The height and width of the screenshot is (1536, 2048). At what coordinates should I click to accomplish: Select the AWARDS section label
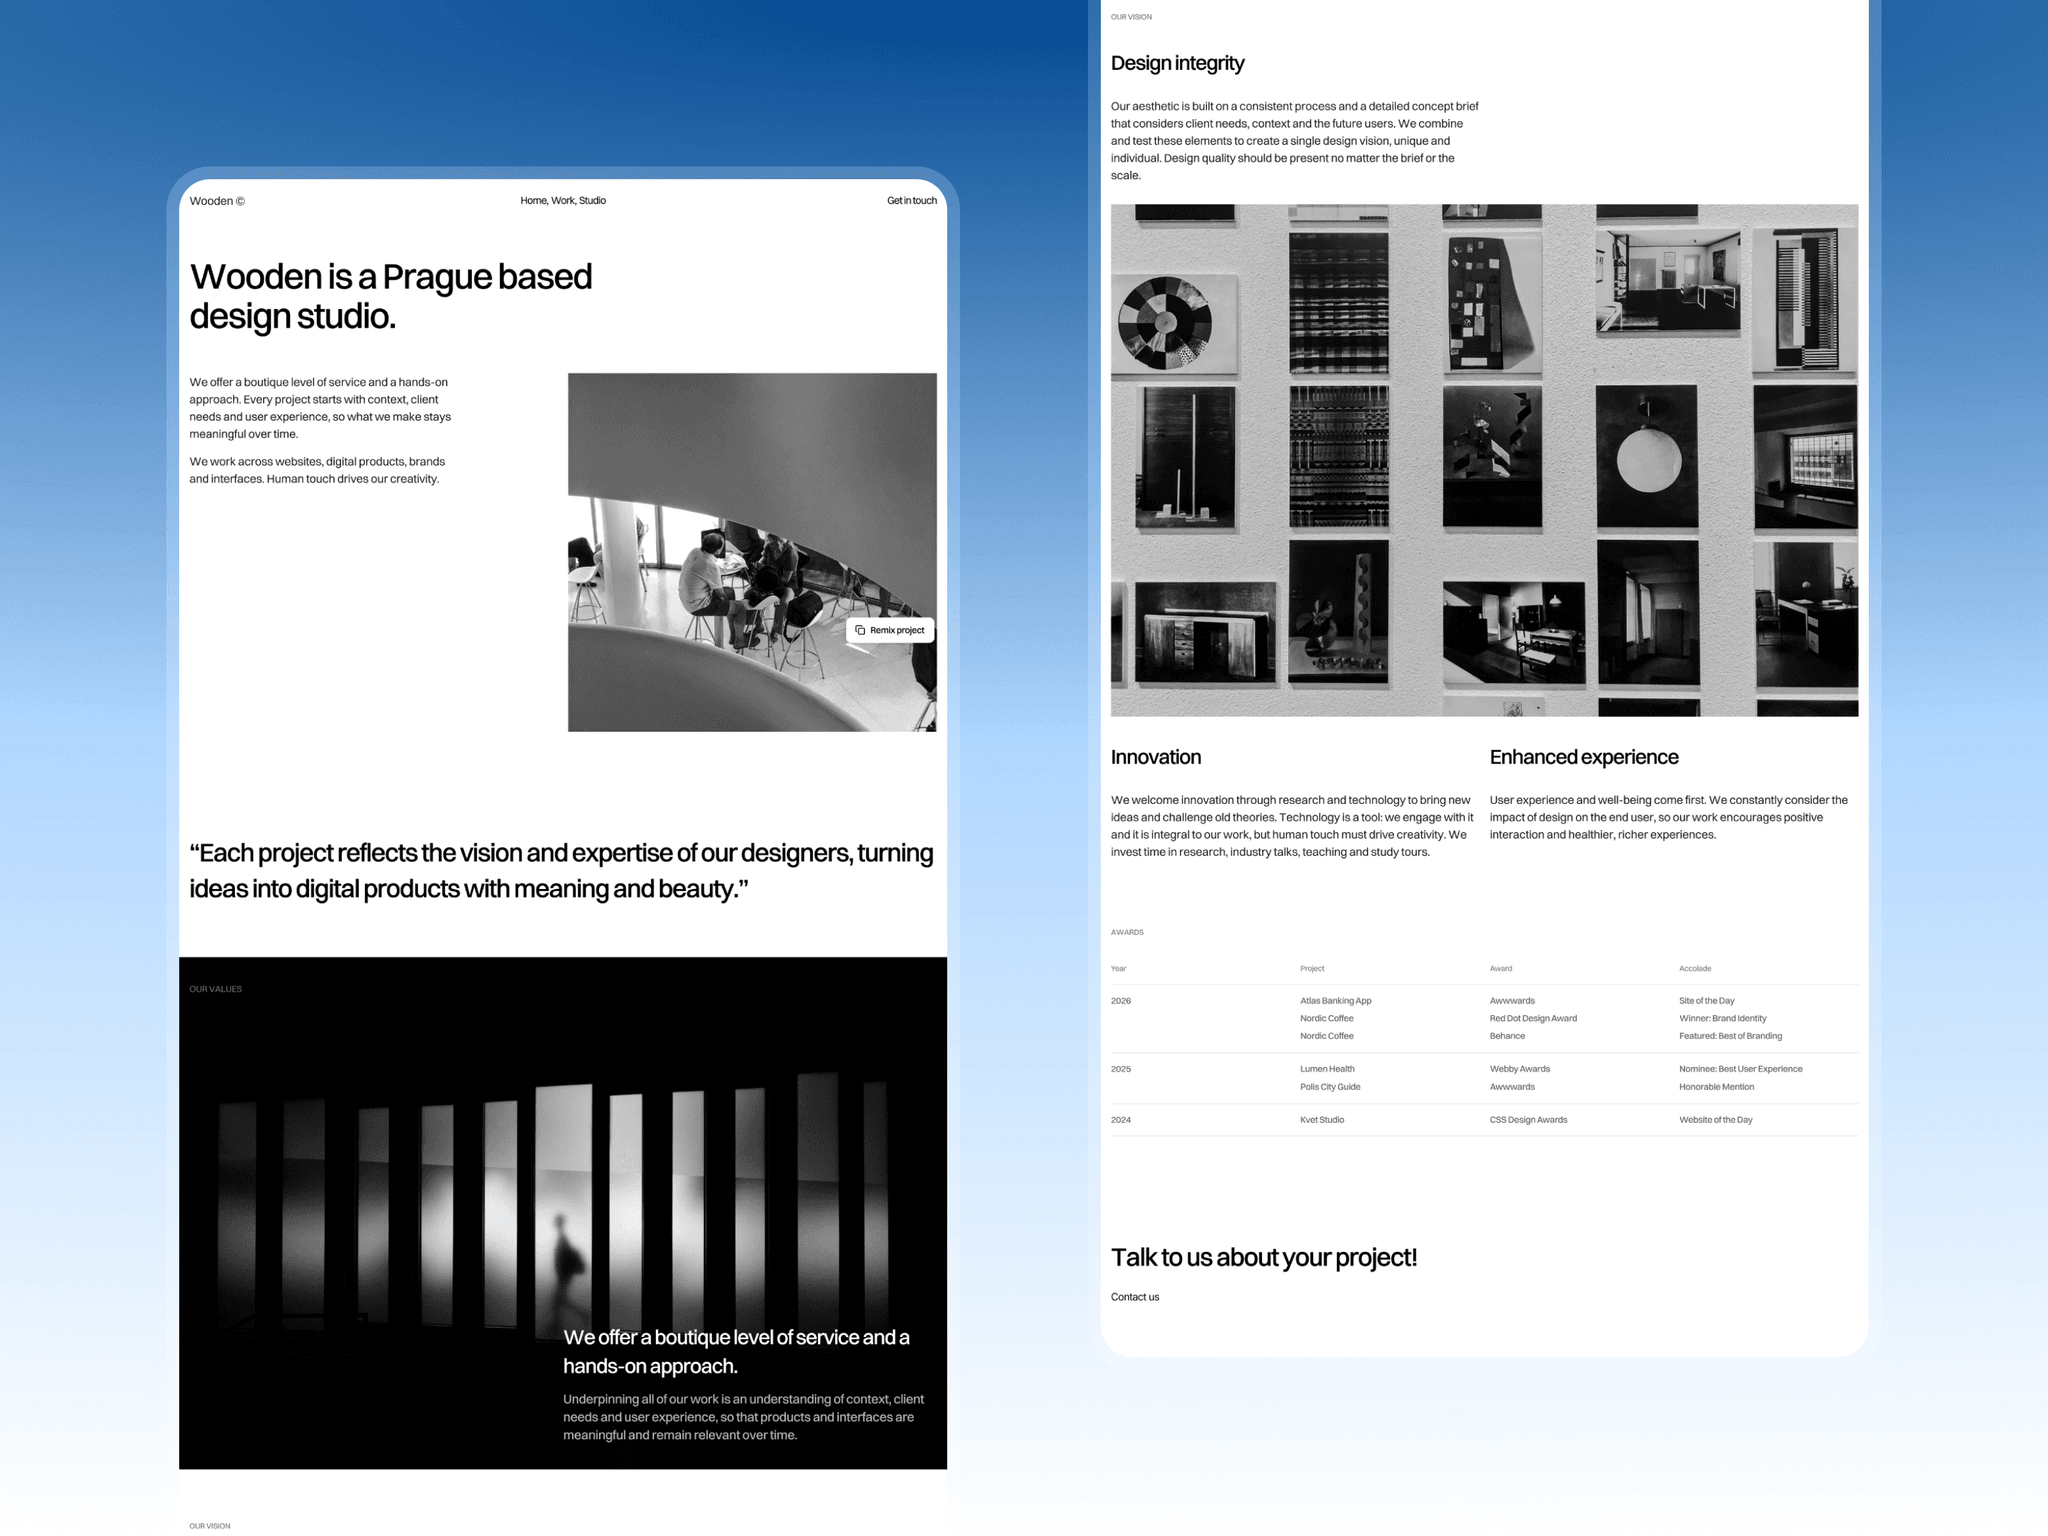pos(1127,932)
